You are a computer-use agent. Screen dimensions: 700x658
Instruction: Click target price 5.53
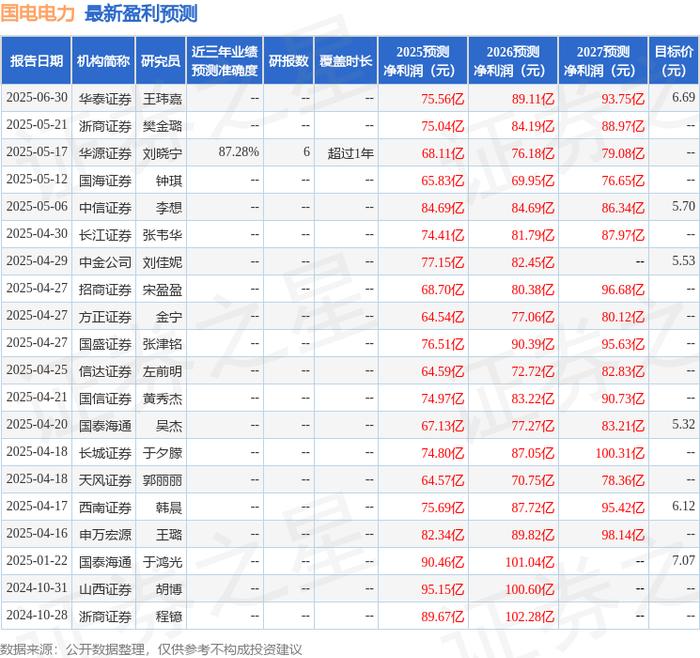click(x=683, y=261)
